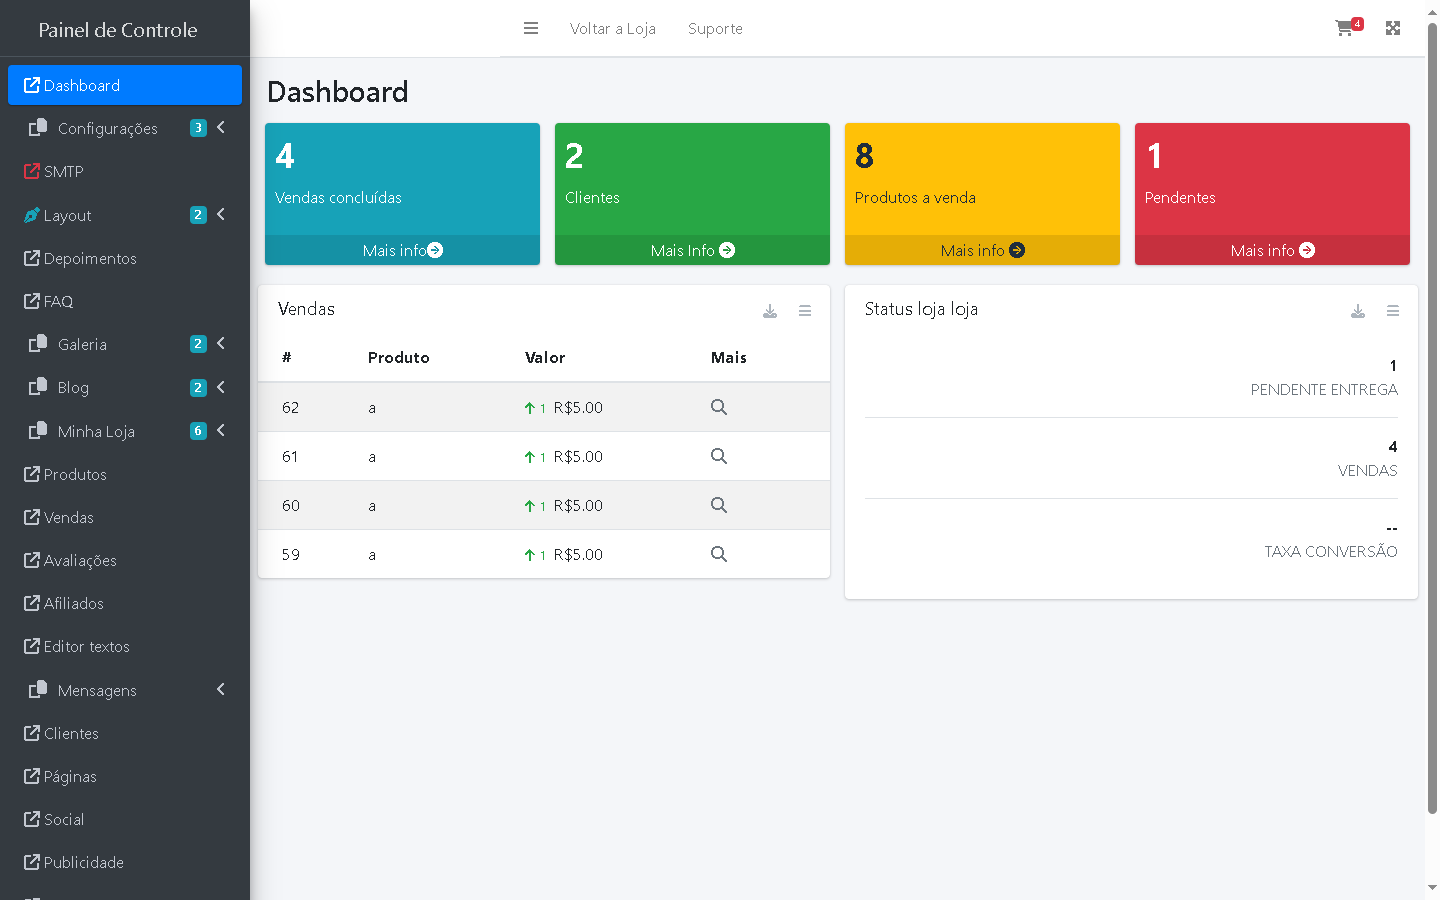This screenshot has height=900, width=1440.
Task: View details of sale 62 magnifier icon
Action: (x=719, y=407)
